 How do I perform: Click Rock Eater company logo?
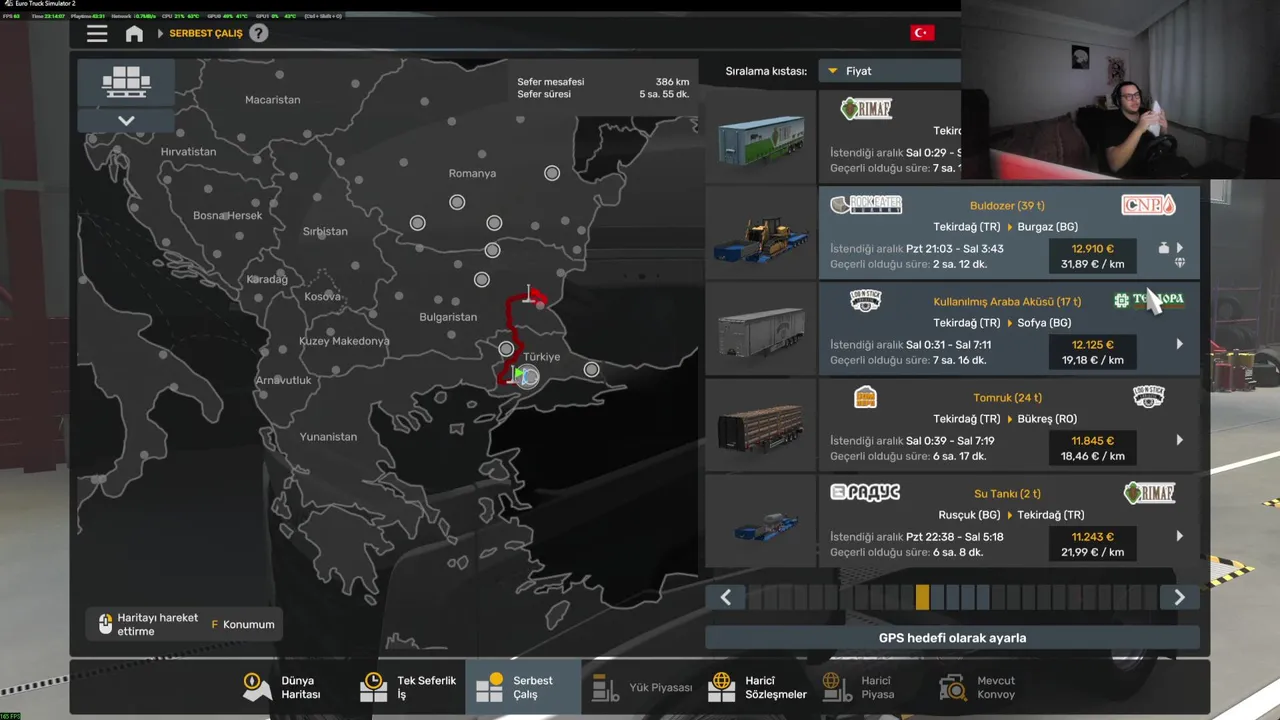coord(866,205)
